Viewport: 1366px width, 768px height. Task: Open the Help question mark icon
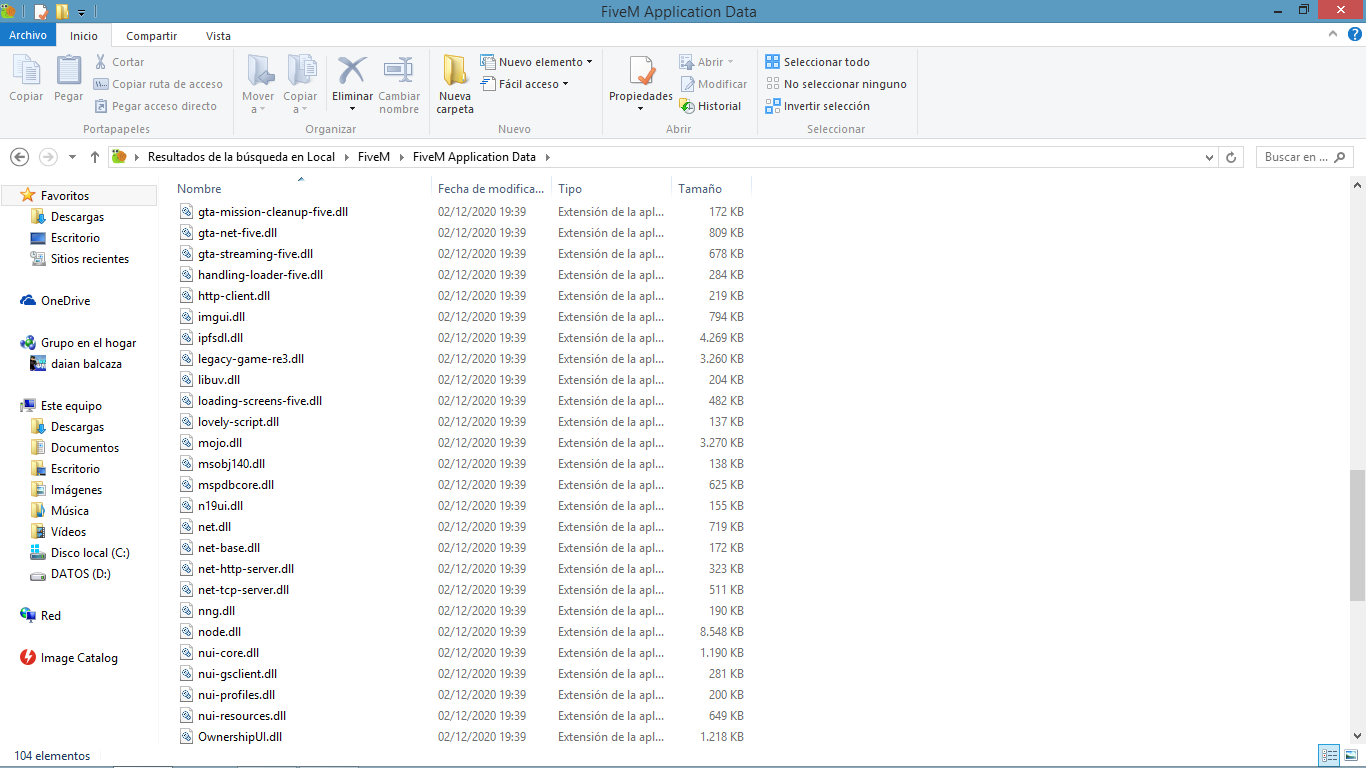coord(1354,34)
